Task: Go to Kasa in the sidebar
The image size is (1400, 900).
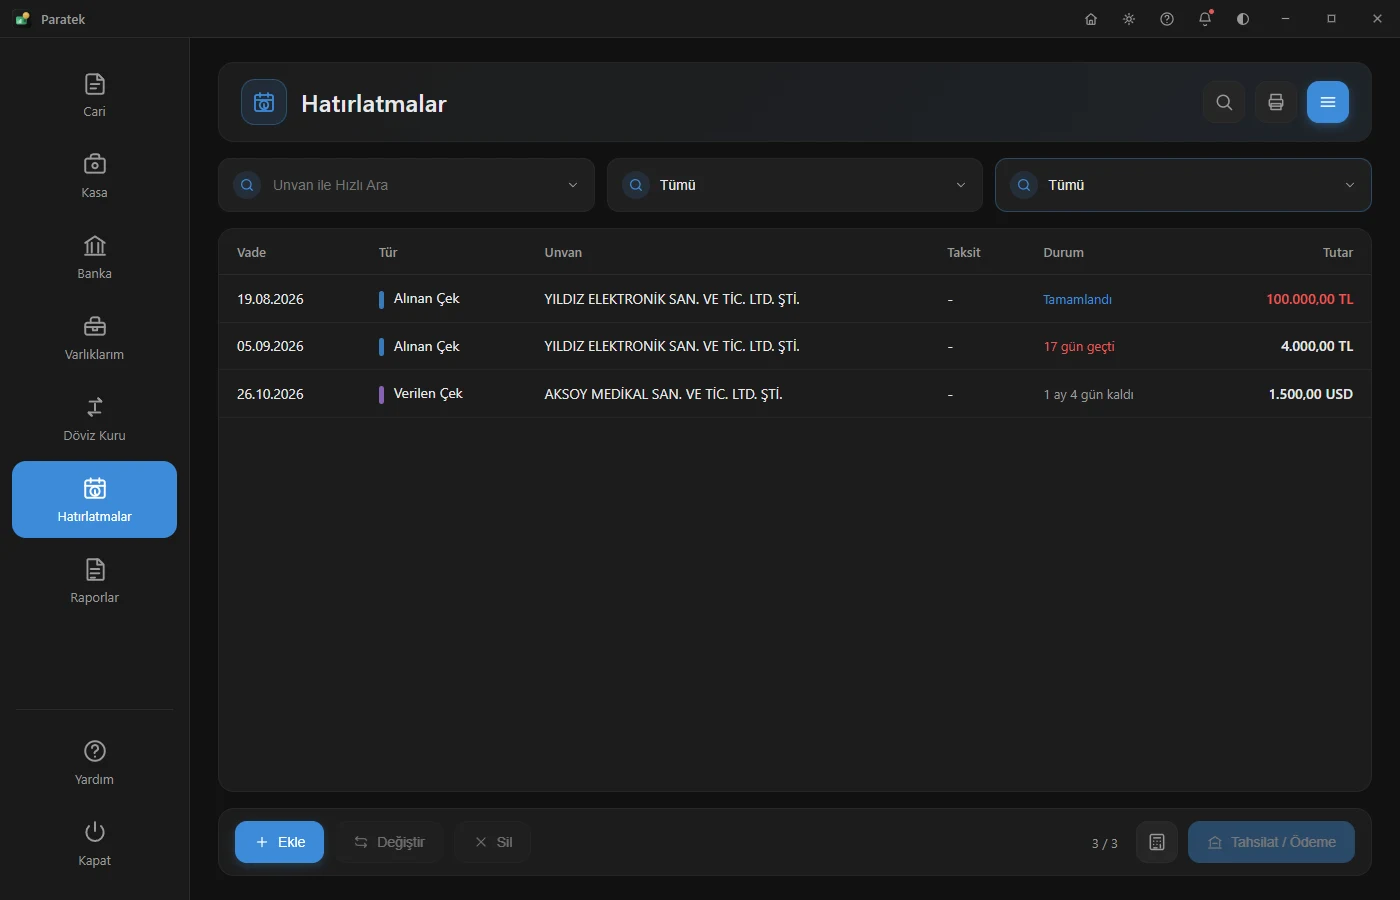Action: [x=94, y=176]
